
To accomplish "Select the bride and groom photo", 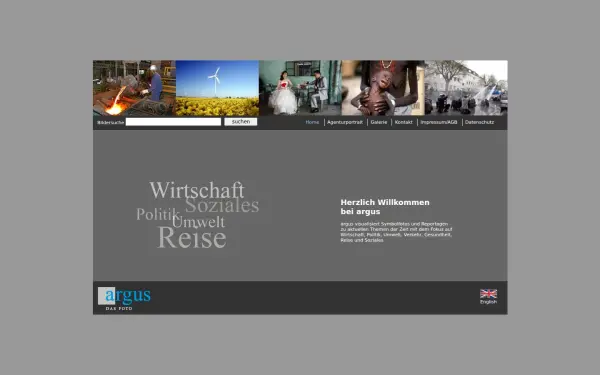I will [x=300, y=88].
